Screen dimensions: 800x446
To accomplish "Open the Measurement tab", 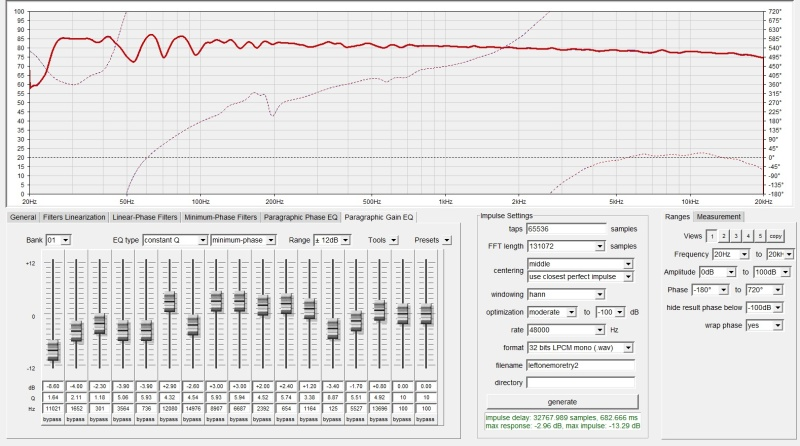I will click(x=719, y=216).
